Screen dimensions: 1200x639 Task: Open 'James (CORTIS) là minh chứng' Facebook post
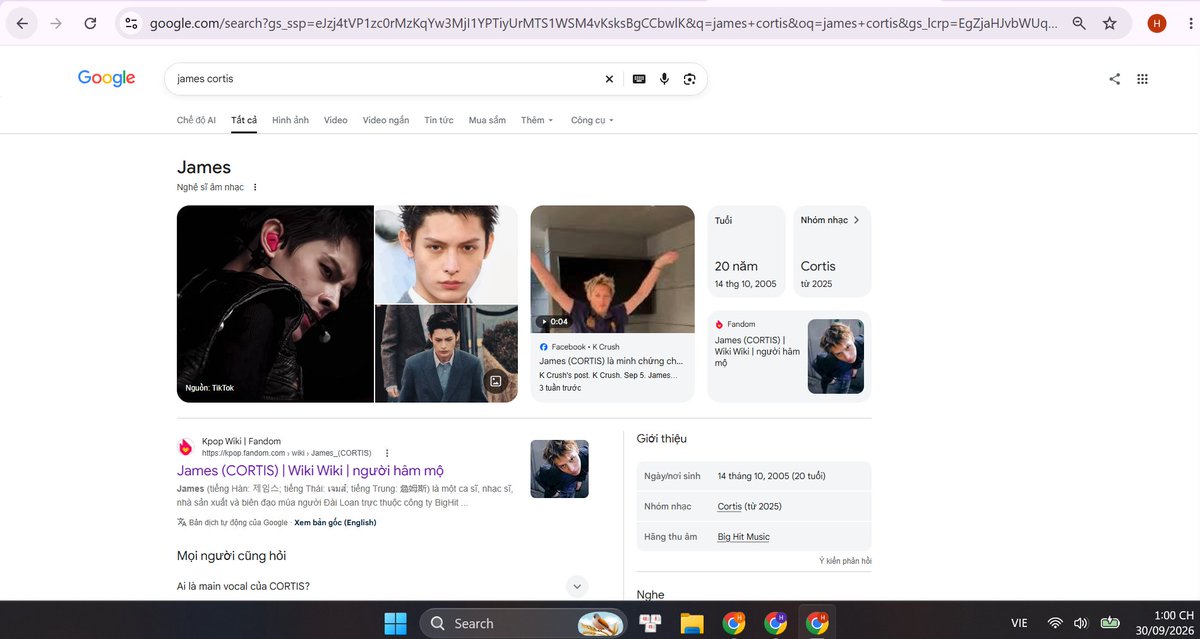(611, 360)
